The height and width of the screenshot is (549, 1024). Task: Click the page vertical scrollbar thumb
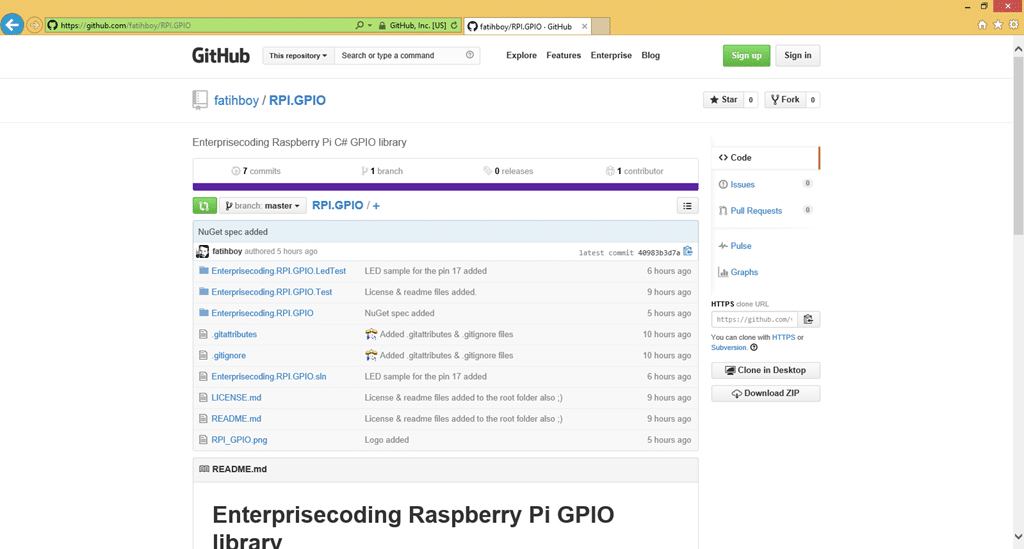1018,146
